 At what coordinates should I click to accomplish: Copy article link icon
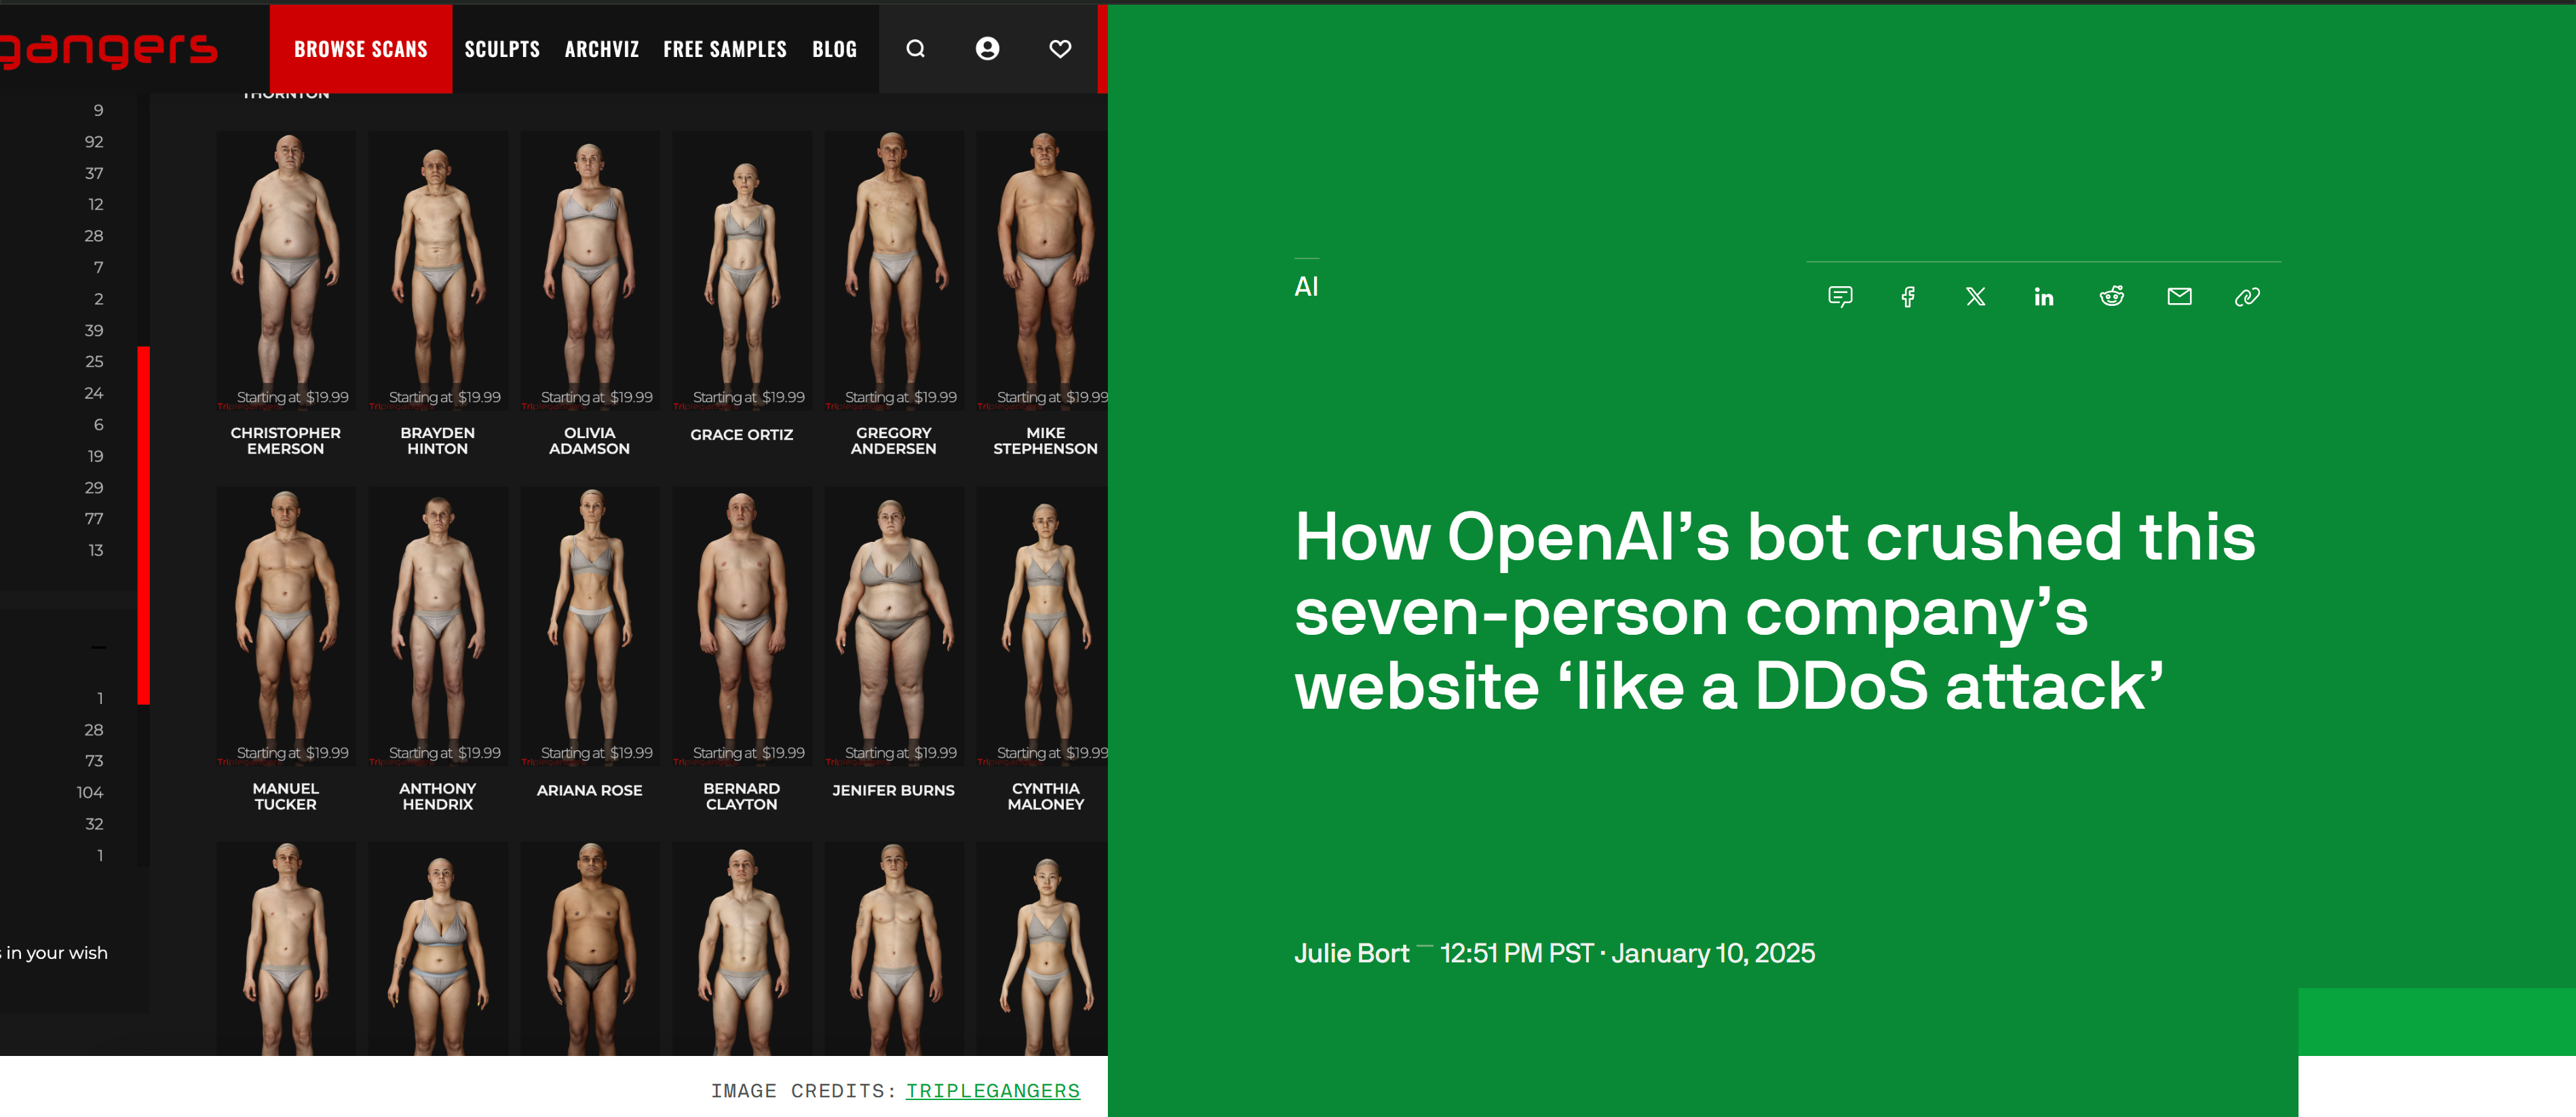[x=2247, y=296]
